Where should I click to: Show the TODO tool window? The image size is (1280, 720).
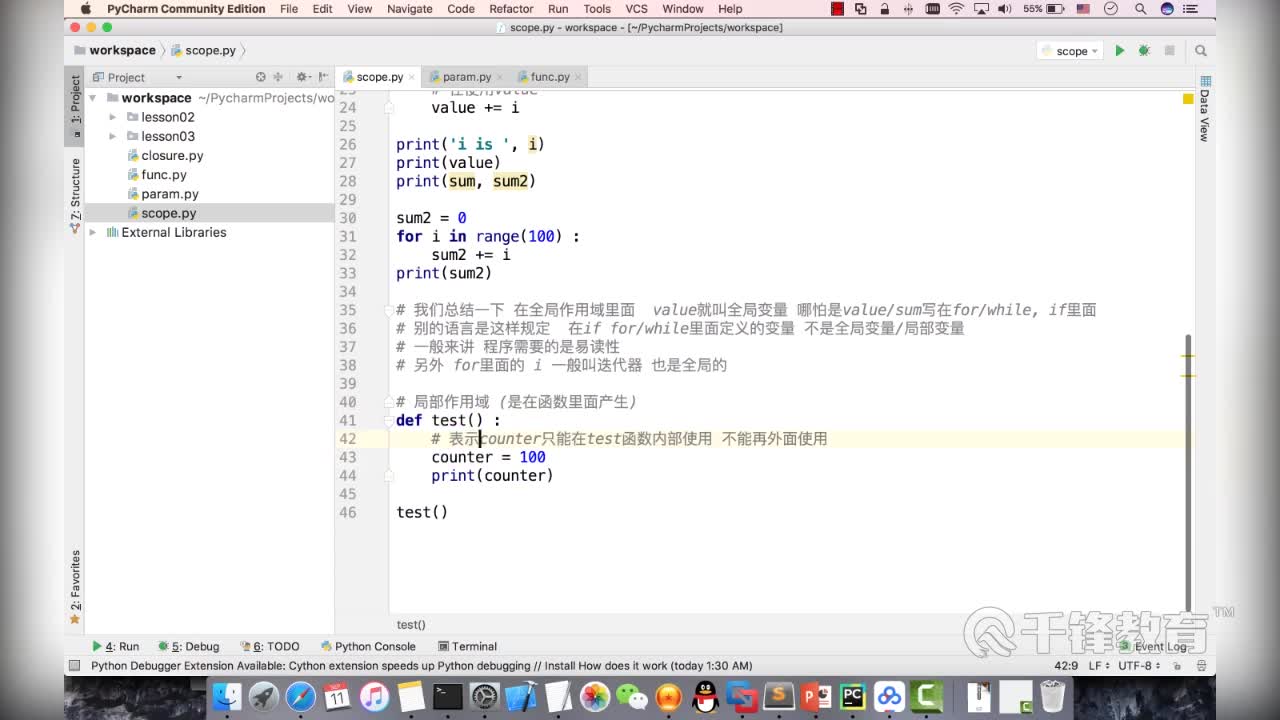[x=272, y=646]
